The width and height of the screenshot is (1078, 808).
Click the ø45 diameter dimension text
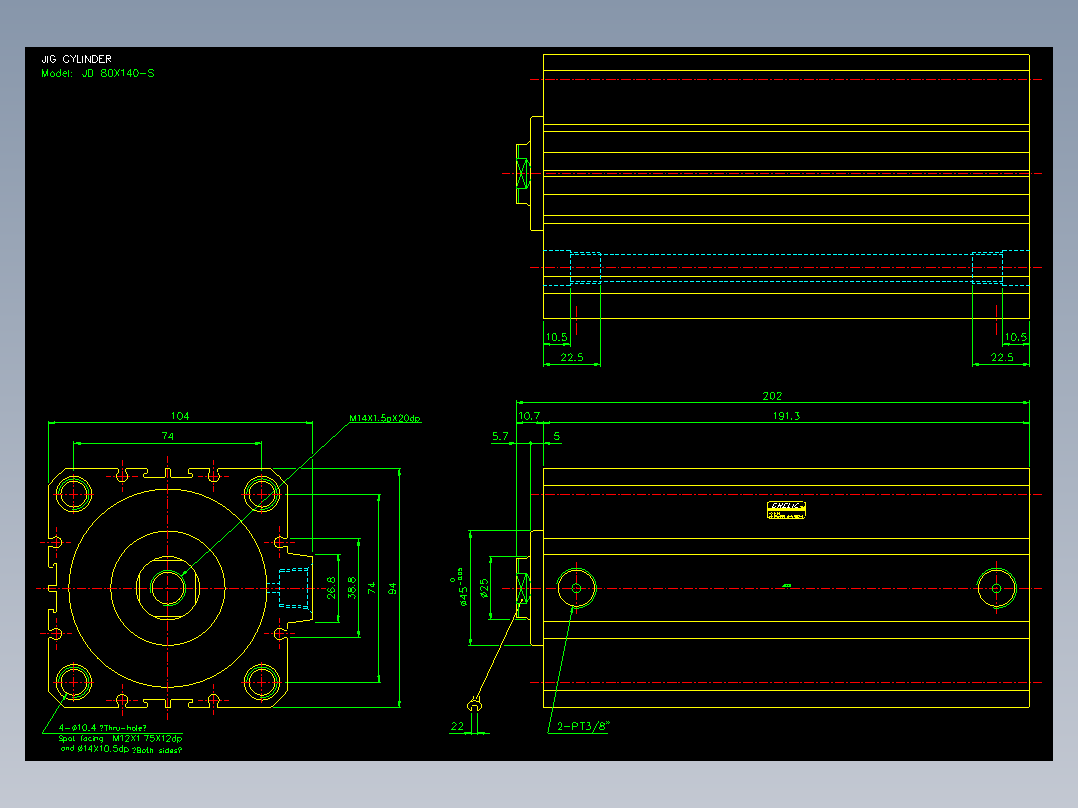462,588
